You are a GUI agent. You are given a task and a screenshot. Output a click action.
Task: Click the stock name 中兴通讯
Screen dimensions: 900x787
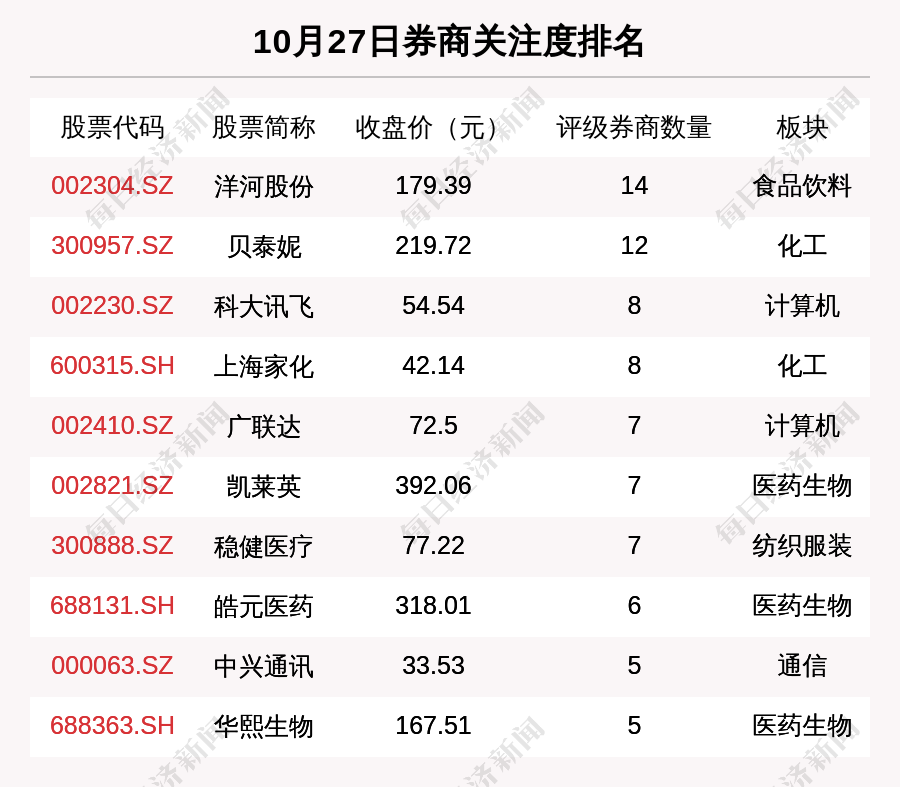pos(263,666)
